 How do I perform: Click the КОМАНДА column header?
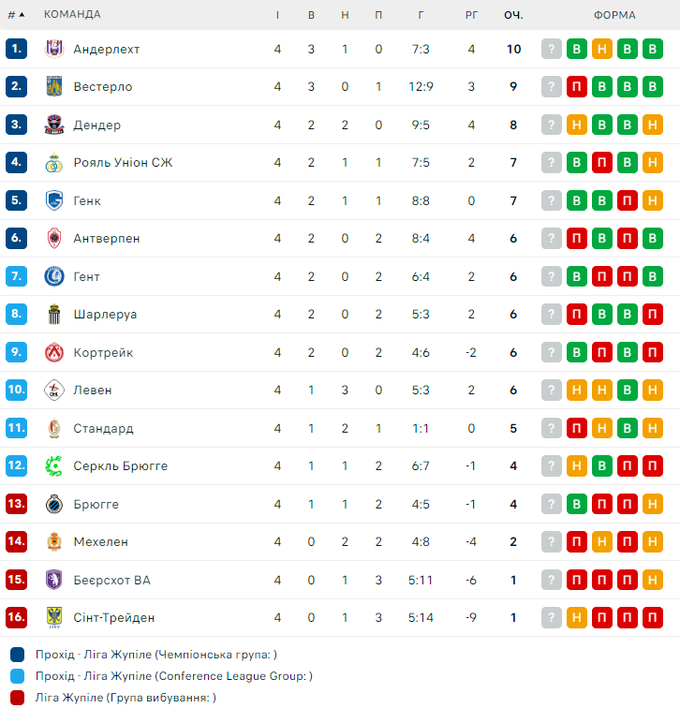pos(72,15)
